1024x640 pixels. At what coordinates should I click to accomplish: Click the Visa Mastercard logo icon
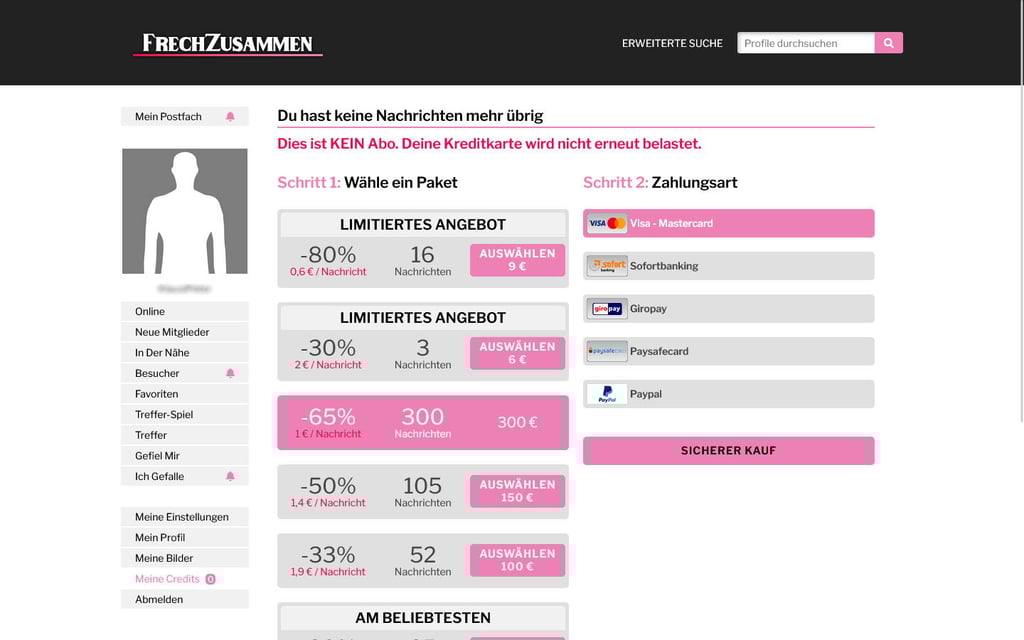[607, 223]
